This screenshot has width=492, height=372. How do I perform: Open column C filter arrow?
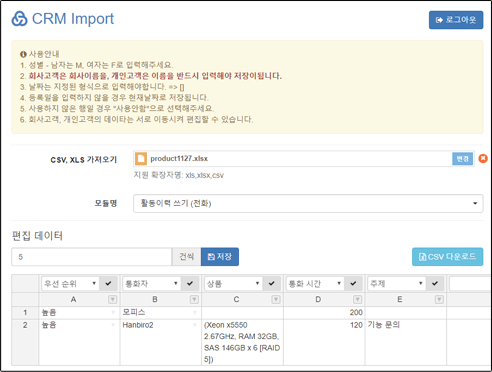point(276,300)
